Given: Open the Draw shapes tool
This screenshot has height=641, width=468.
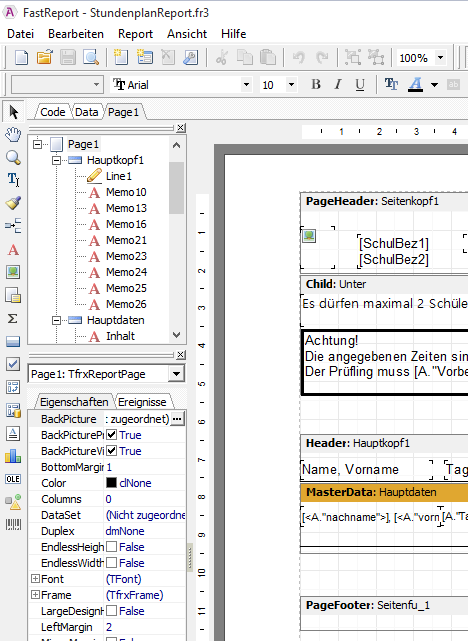Looking at the screenshot, I should click(x=13, y=502).
